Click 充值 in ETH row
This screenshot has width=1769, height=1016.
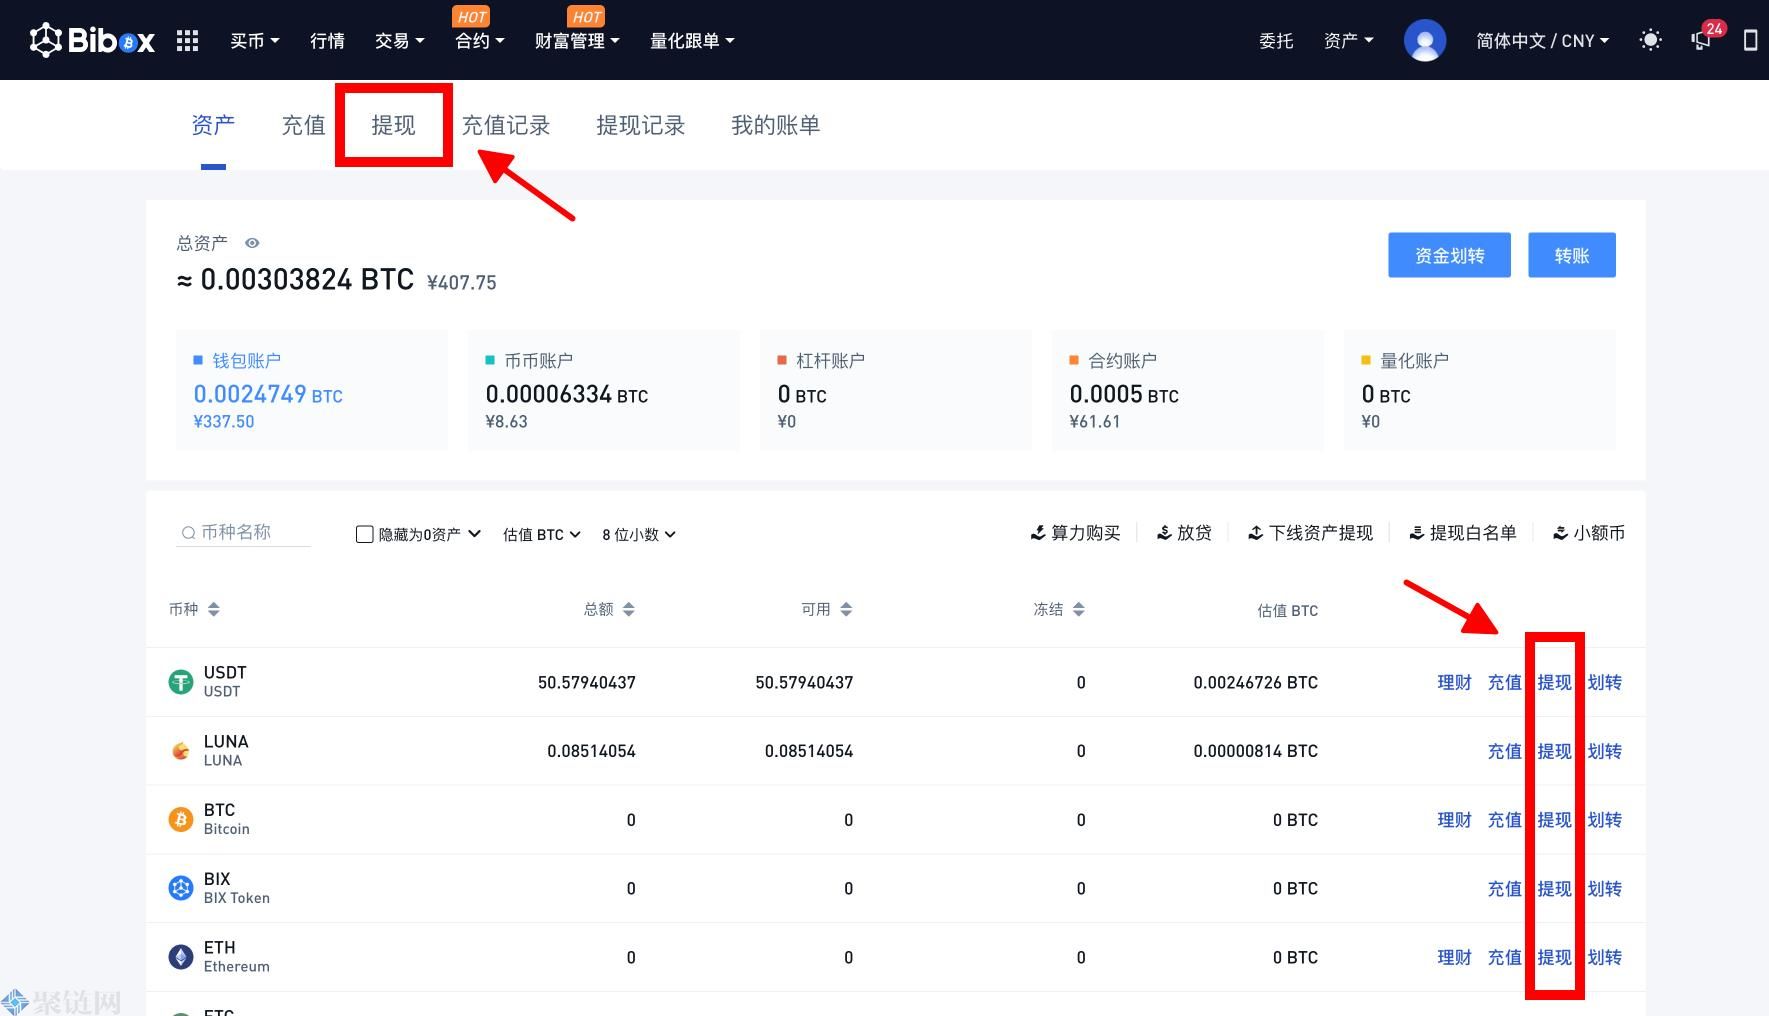tap(1504, 957)
